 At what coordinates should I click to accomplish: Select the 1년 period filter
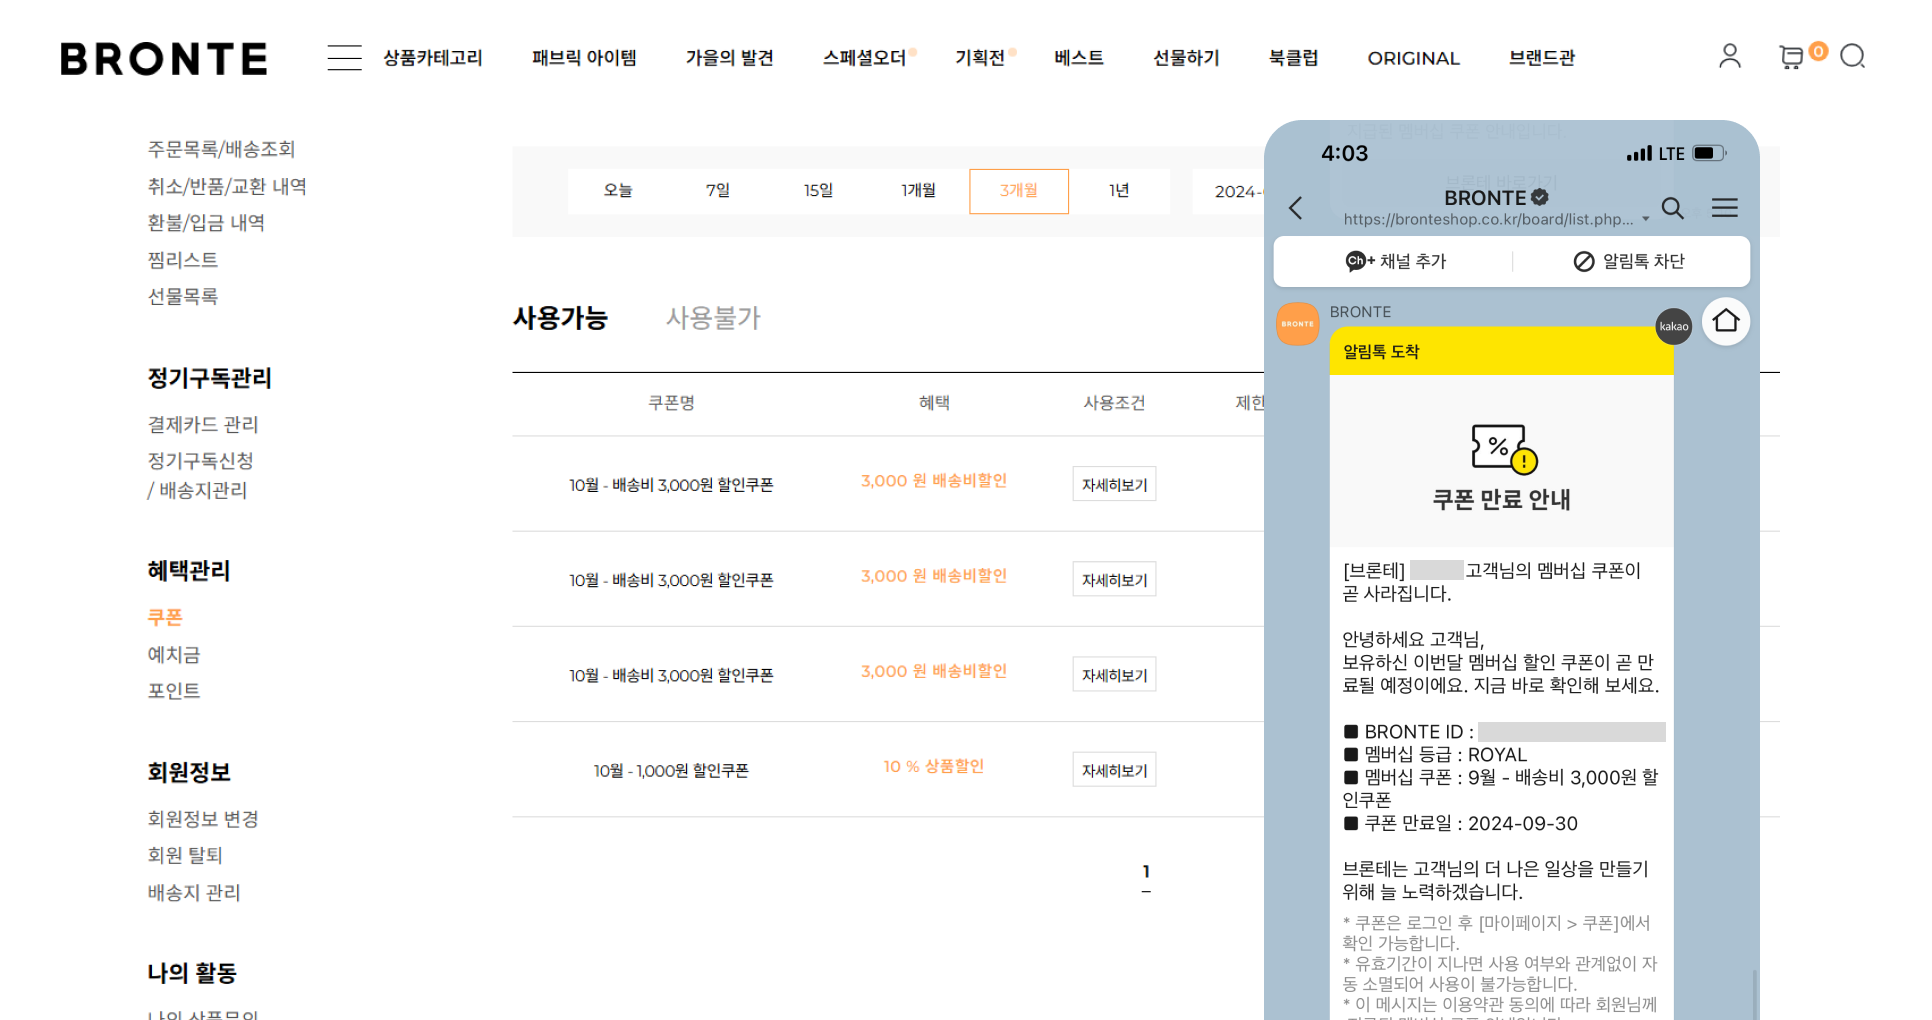coord(1119,191)
